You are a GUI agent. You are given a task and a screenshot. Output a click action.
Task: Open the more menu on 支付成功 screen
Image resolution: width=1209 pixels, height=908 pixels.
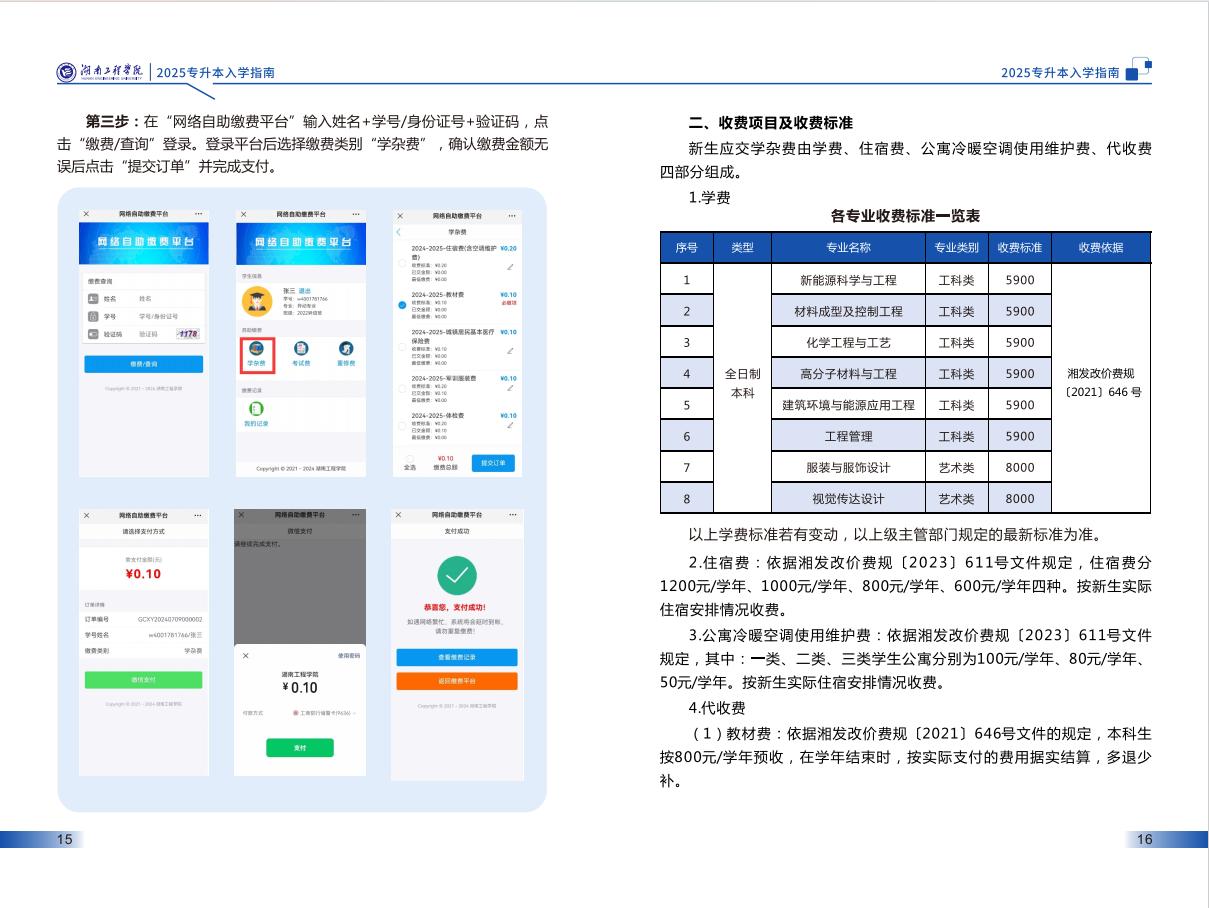(x=513, y=514)
